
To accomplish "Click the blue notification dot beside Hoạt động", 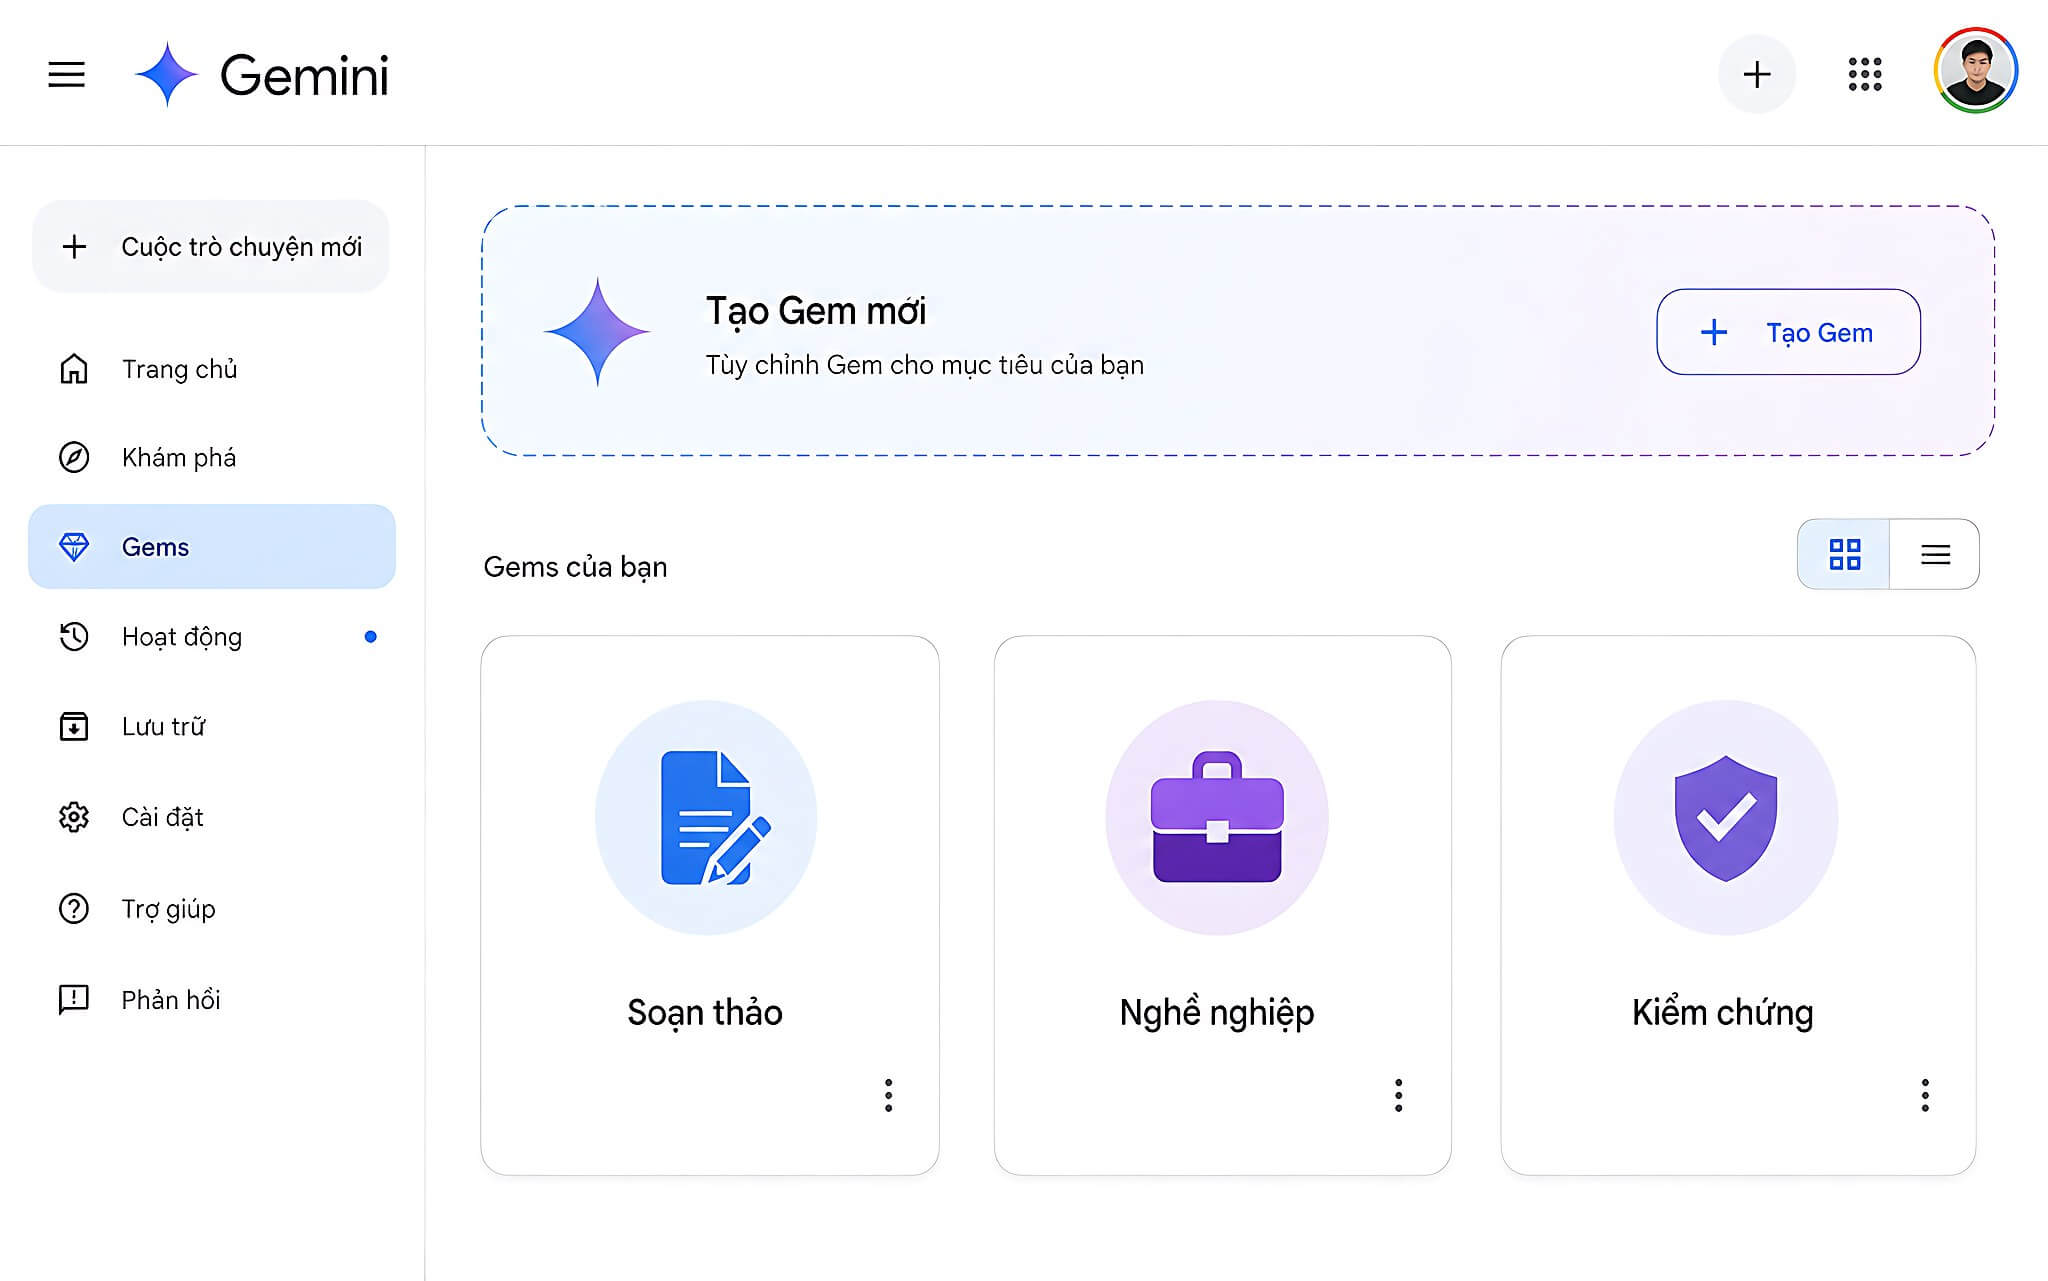I will tap(370, 637).
